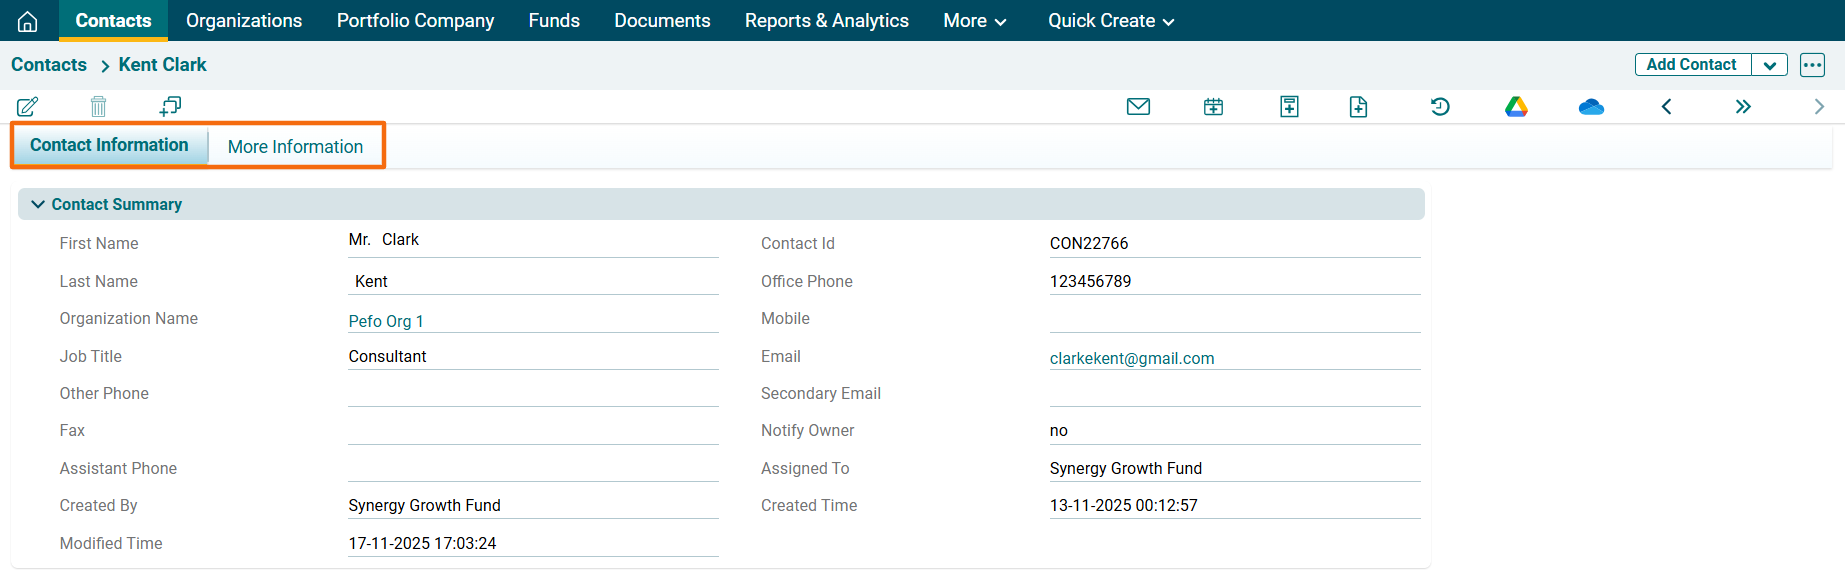Expand the More menu dropdown
This screenshot has height=579, width=1845.
tap(974, 21)
